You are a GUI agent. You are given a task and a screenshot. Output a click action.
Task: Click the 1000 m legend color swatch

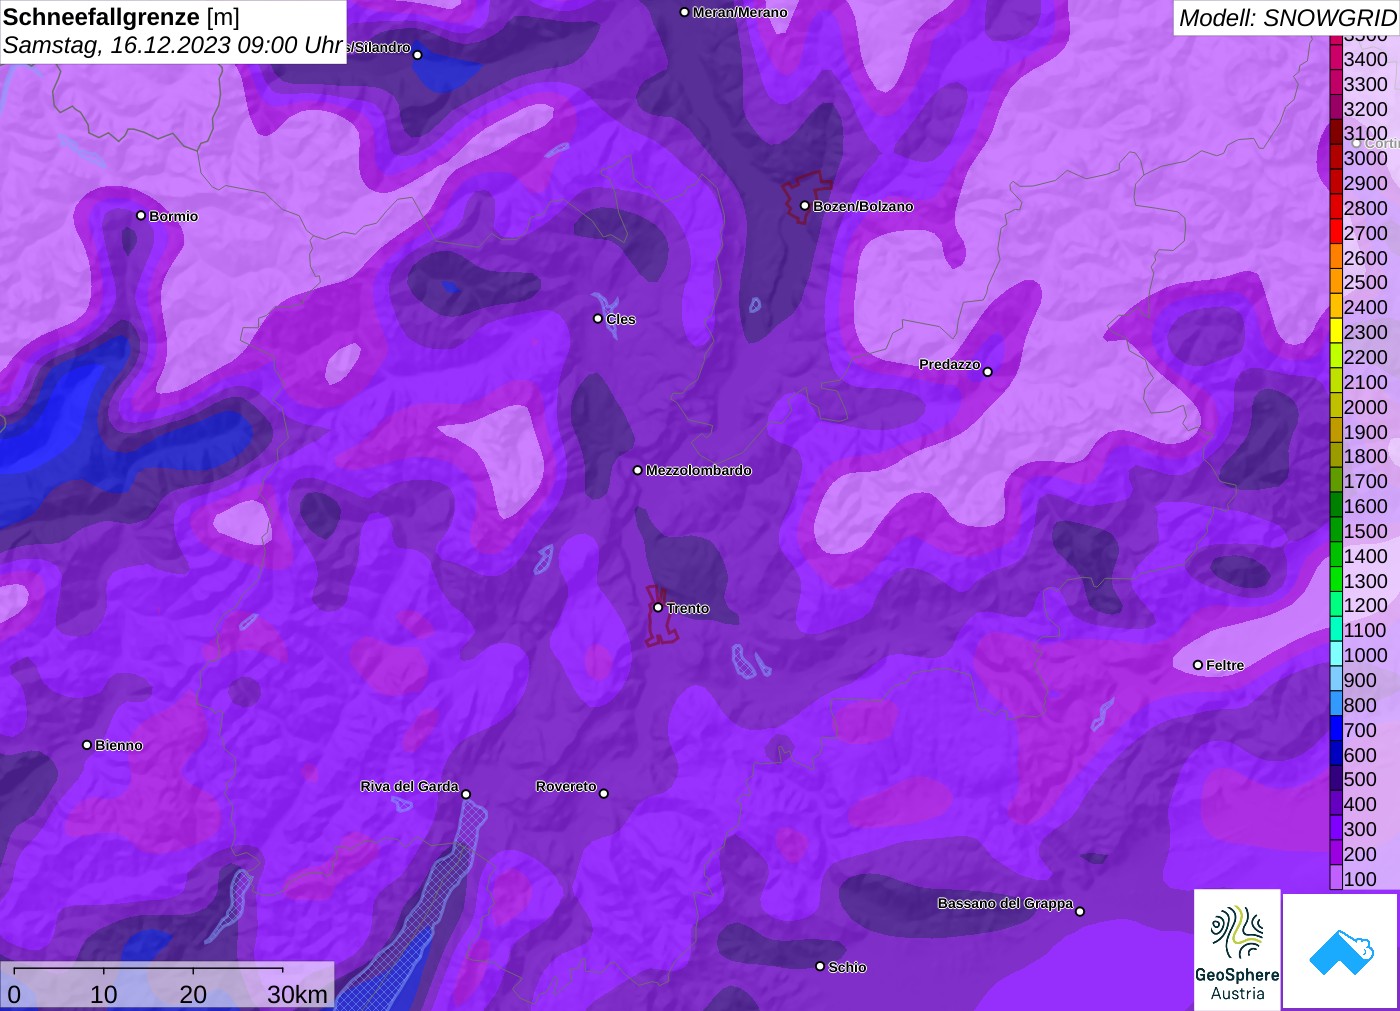[x=1336, y=655]
